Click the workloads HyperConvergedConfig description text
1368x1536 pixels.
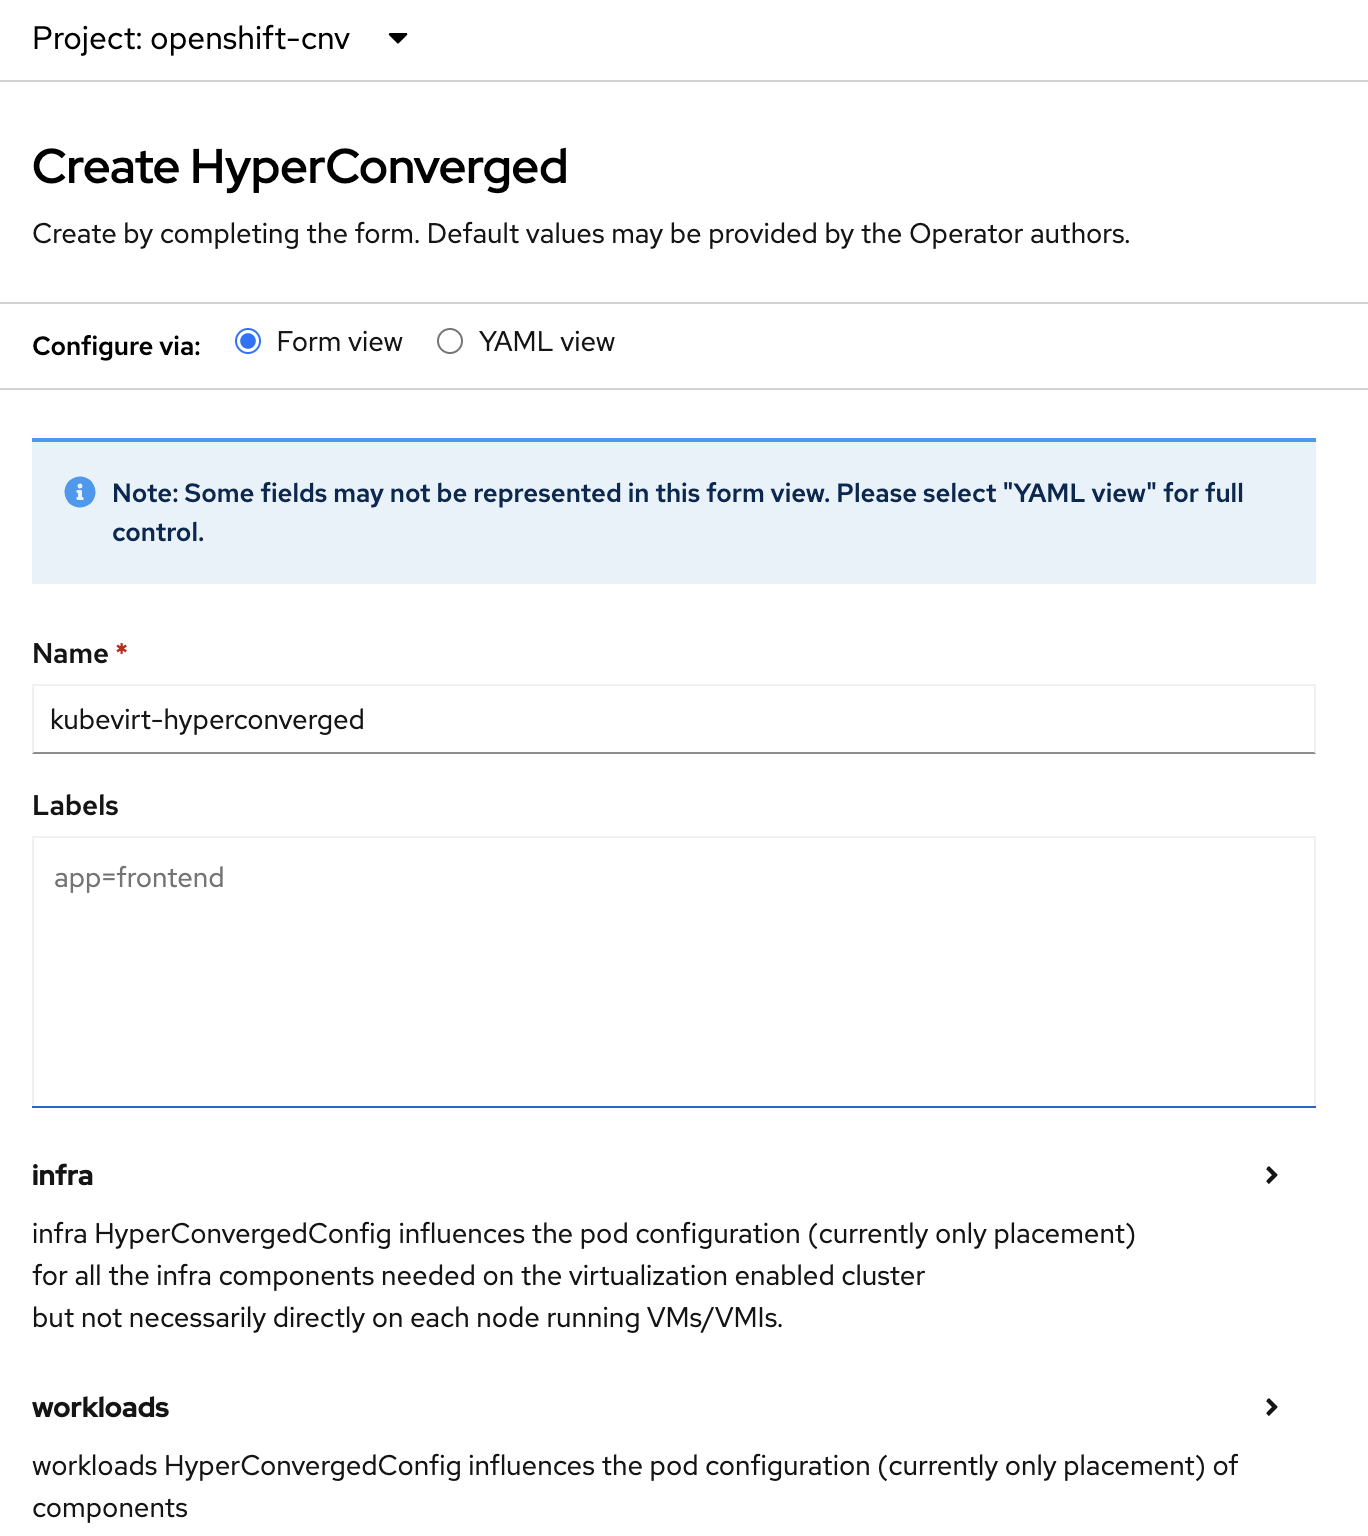click(x=635, y=1487)
